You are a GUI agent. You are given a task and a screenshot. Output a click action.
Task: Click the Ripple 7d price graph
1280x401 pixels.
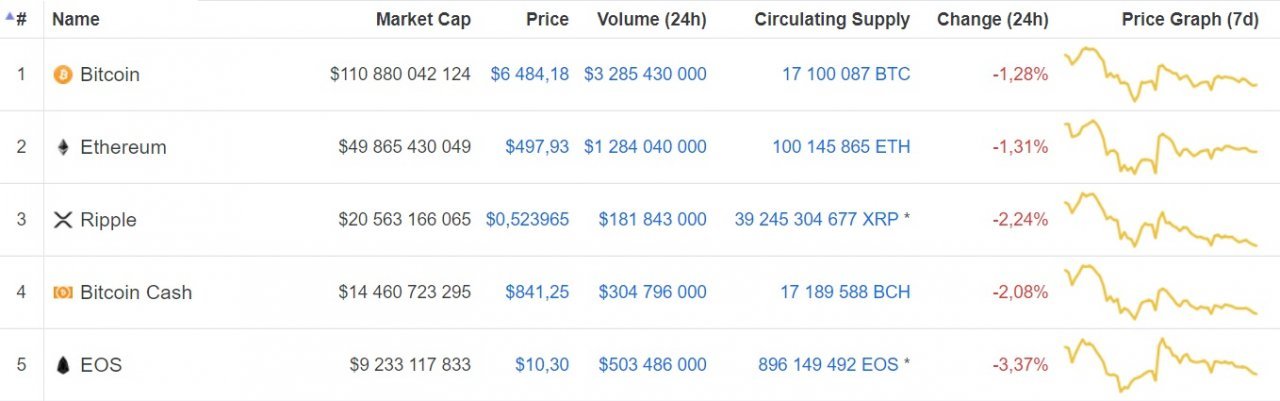point(1160,220)
